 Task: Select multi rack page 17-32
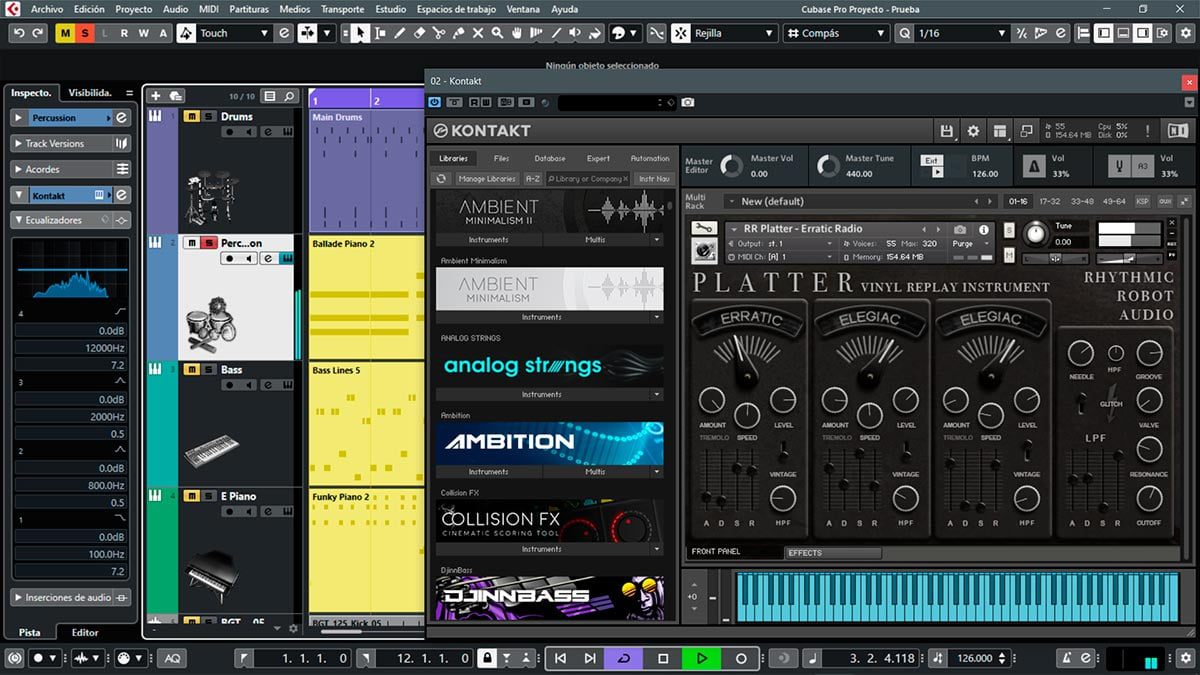click(x=1049, y=201)
